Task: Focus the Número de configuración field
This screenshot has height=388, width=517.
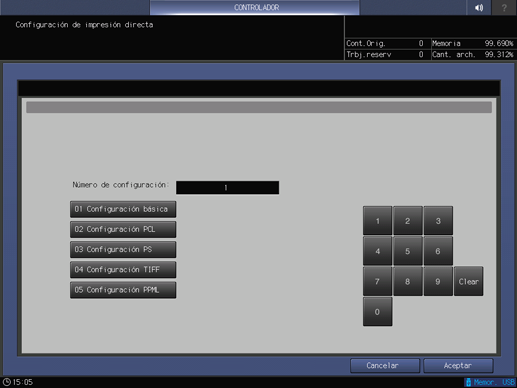Action: (227, 188)
